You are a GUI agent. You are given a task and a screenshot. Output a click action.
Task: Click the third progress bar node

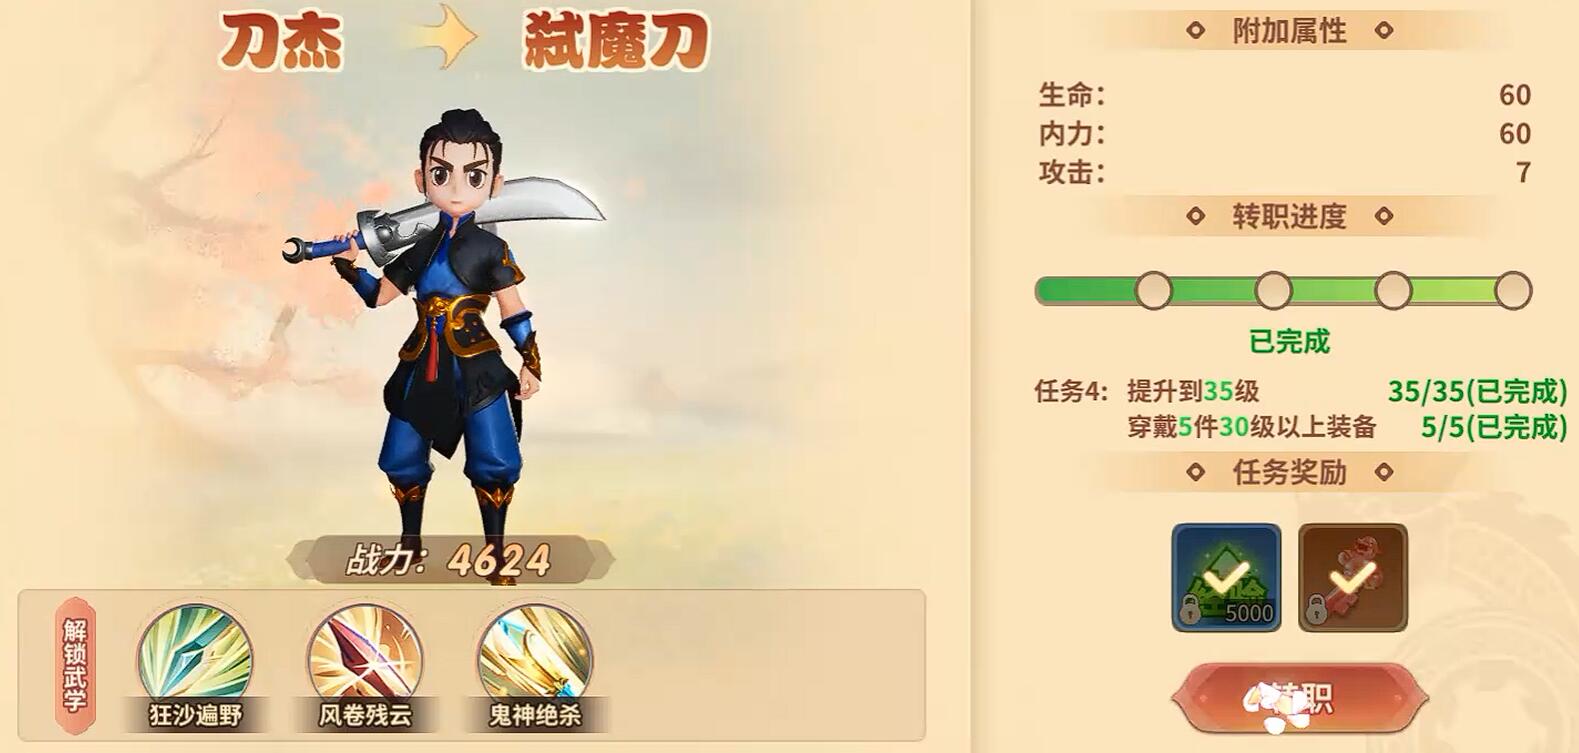click(x=1393, y=290)
